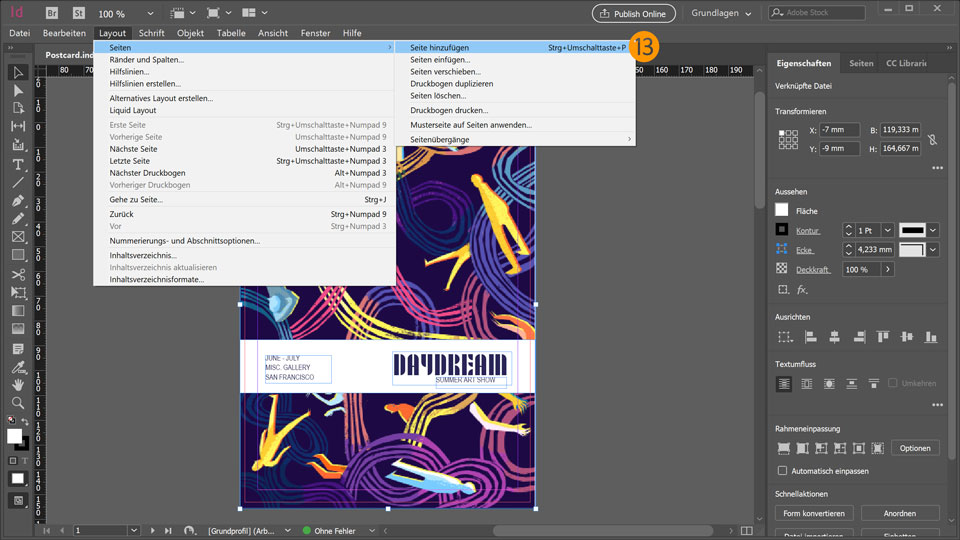Click the Publish Online button
The width and height of the screenshot is (960, 540).
634,13
